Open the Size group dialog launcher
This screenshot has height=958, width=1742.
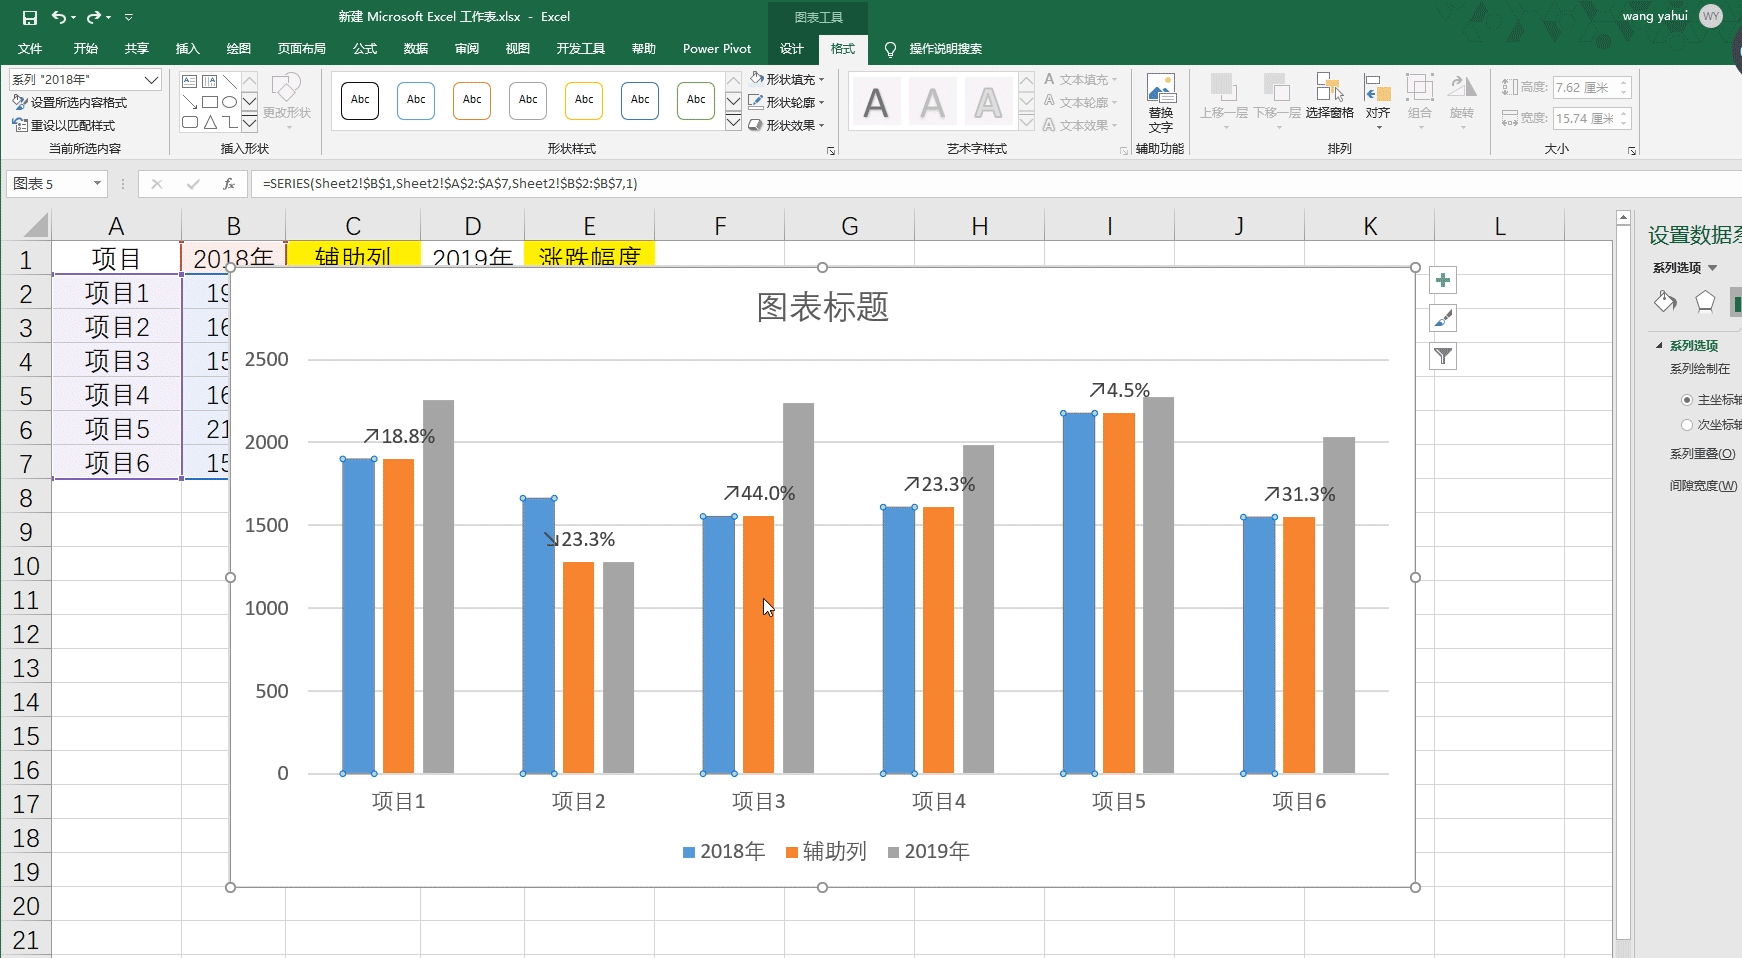point(1632,151)
